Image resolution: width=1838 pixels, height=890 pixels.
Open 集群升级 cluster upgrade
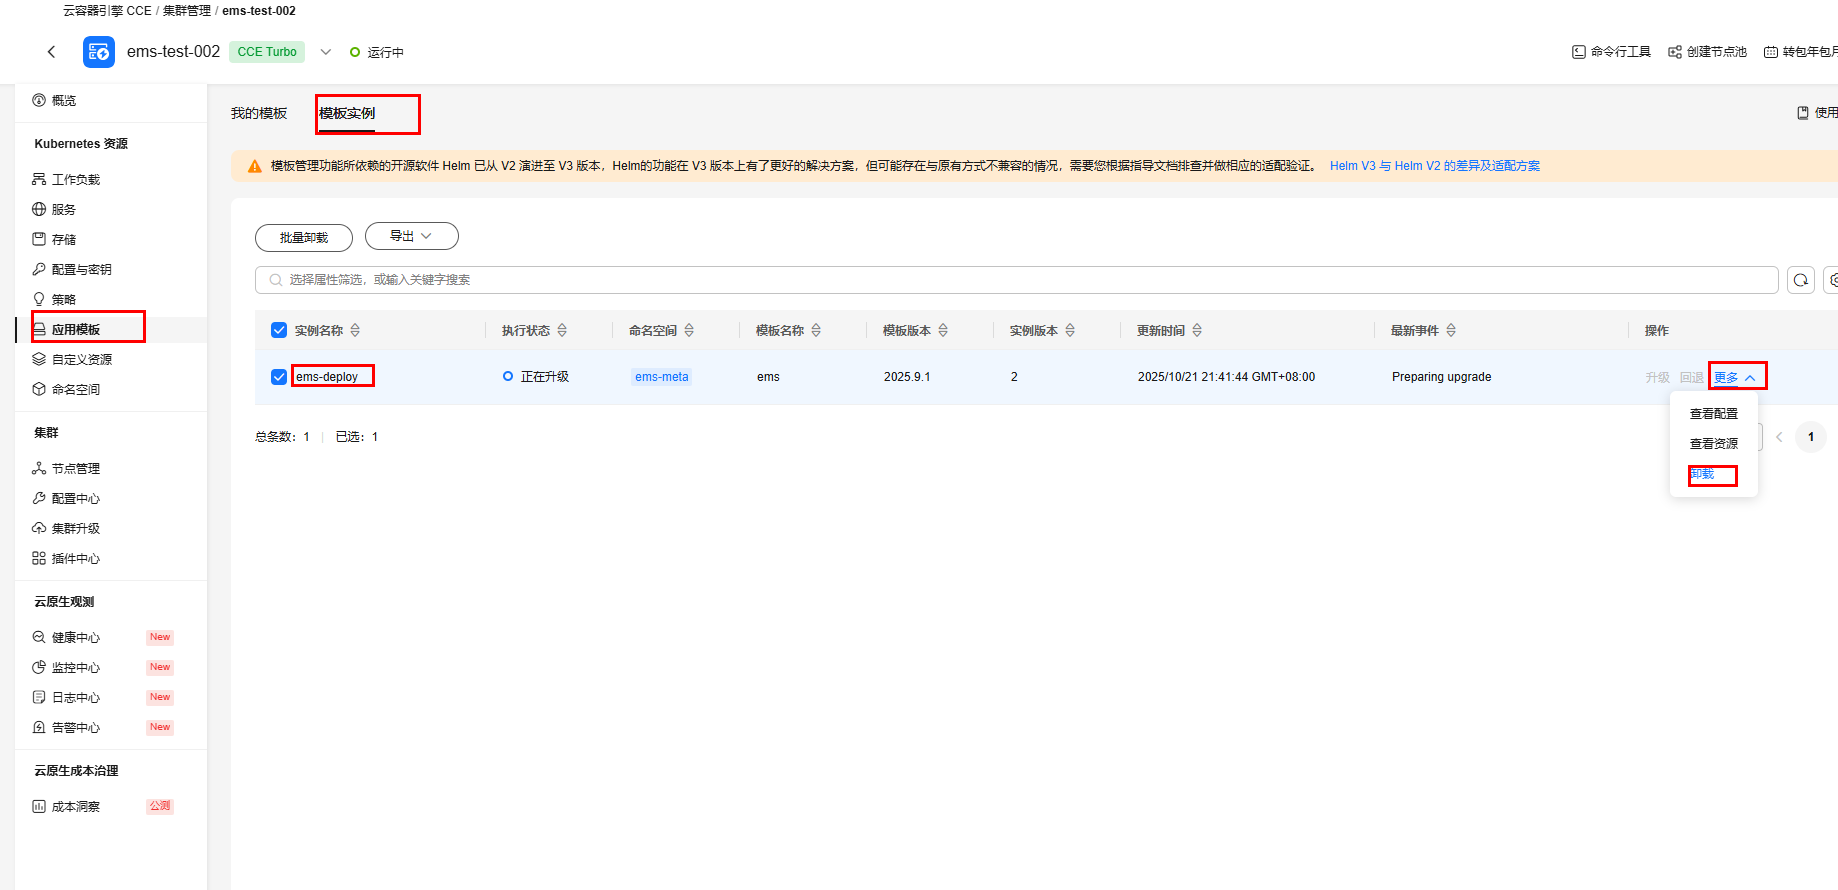coord(66,528)
